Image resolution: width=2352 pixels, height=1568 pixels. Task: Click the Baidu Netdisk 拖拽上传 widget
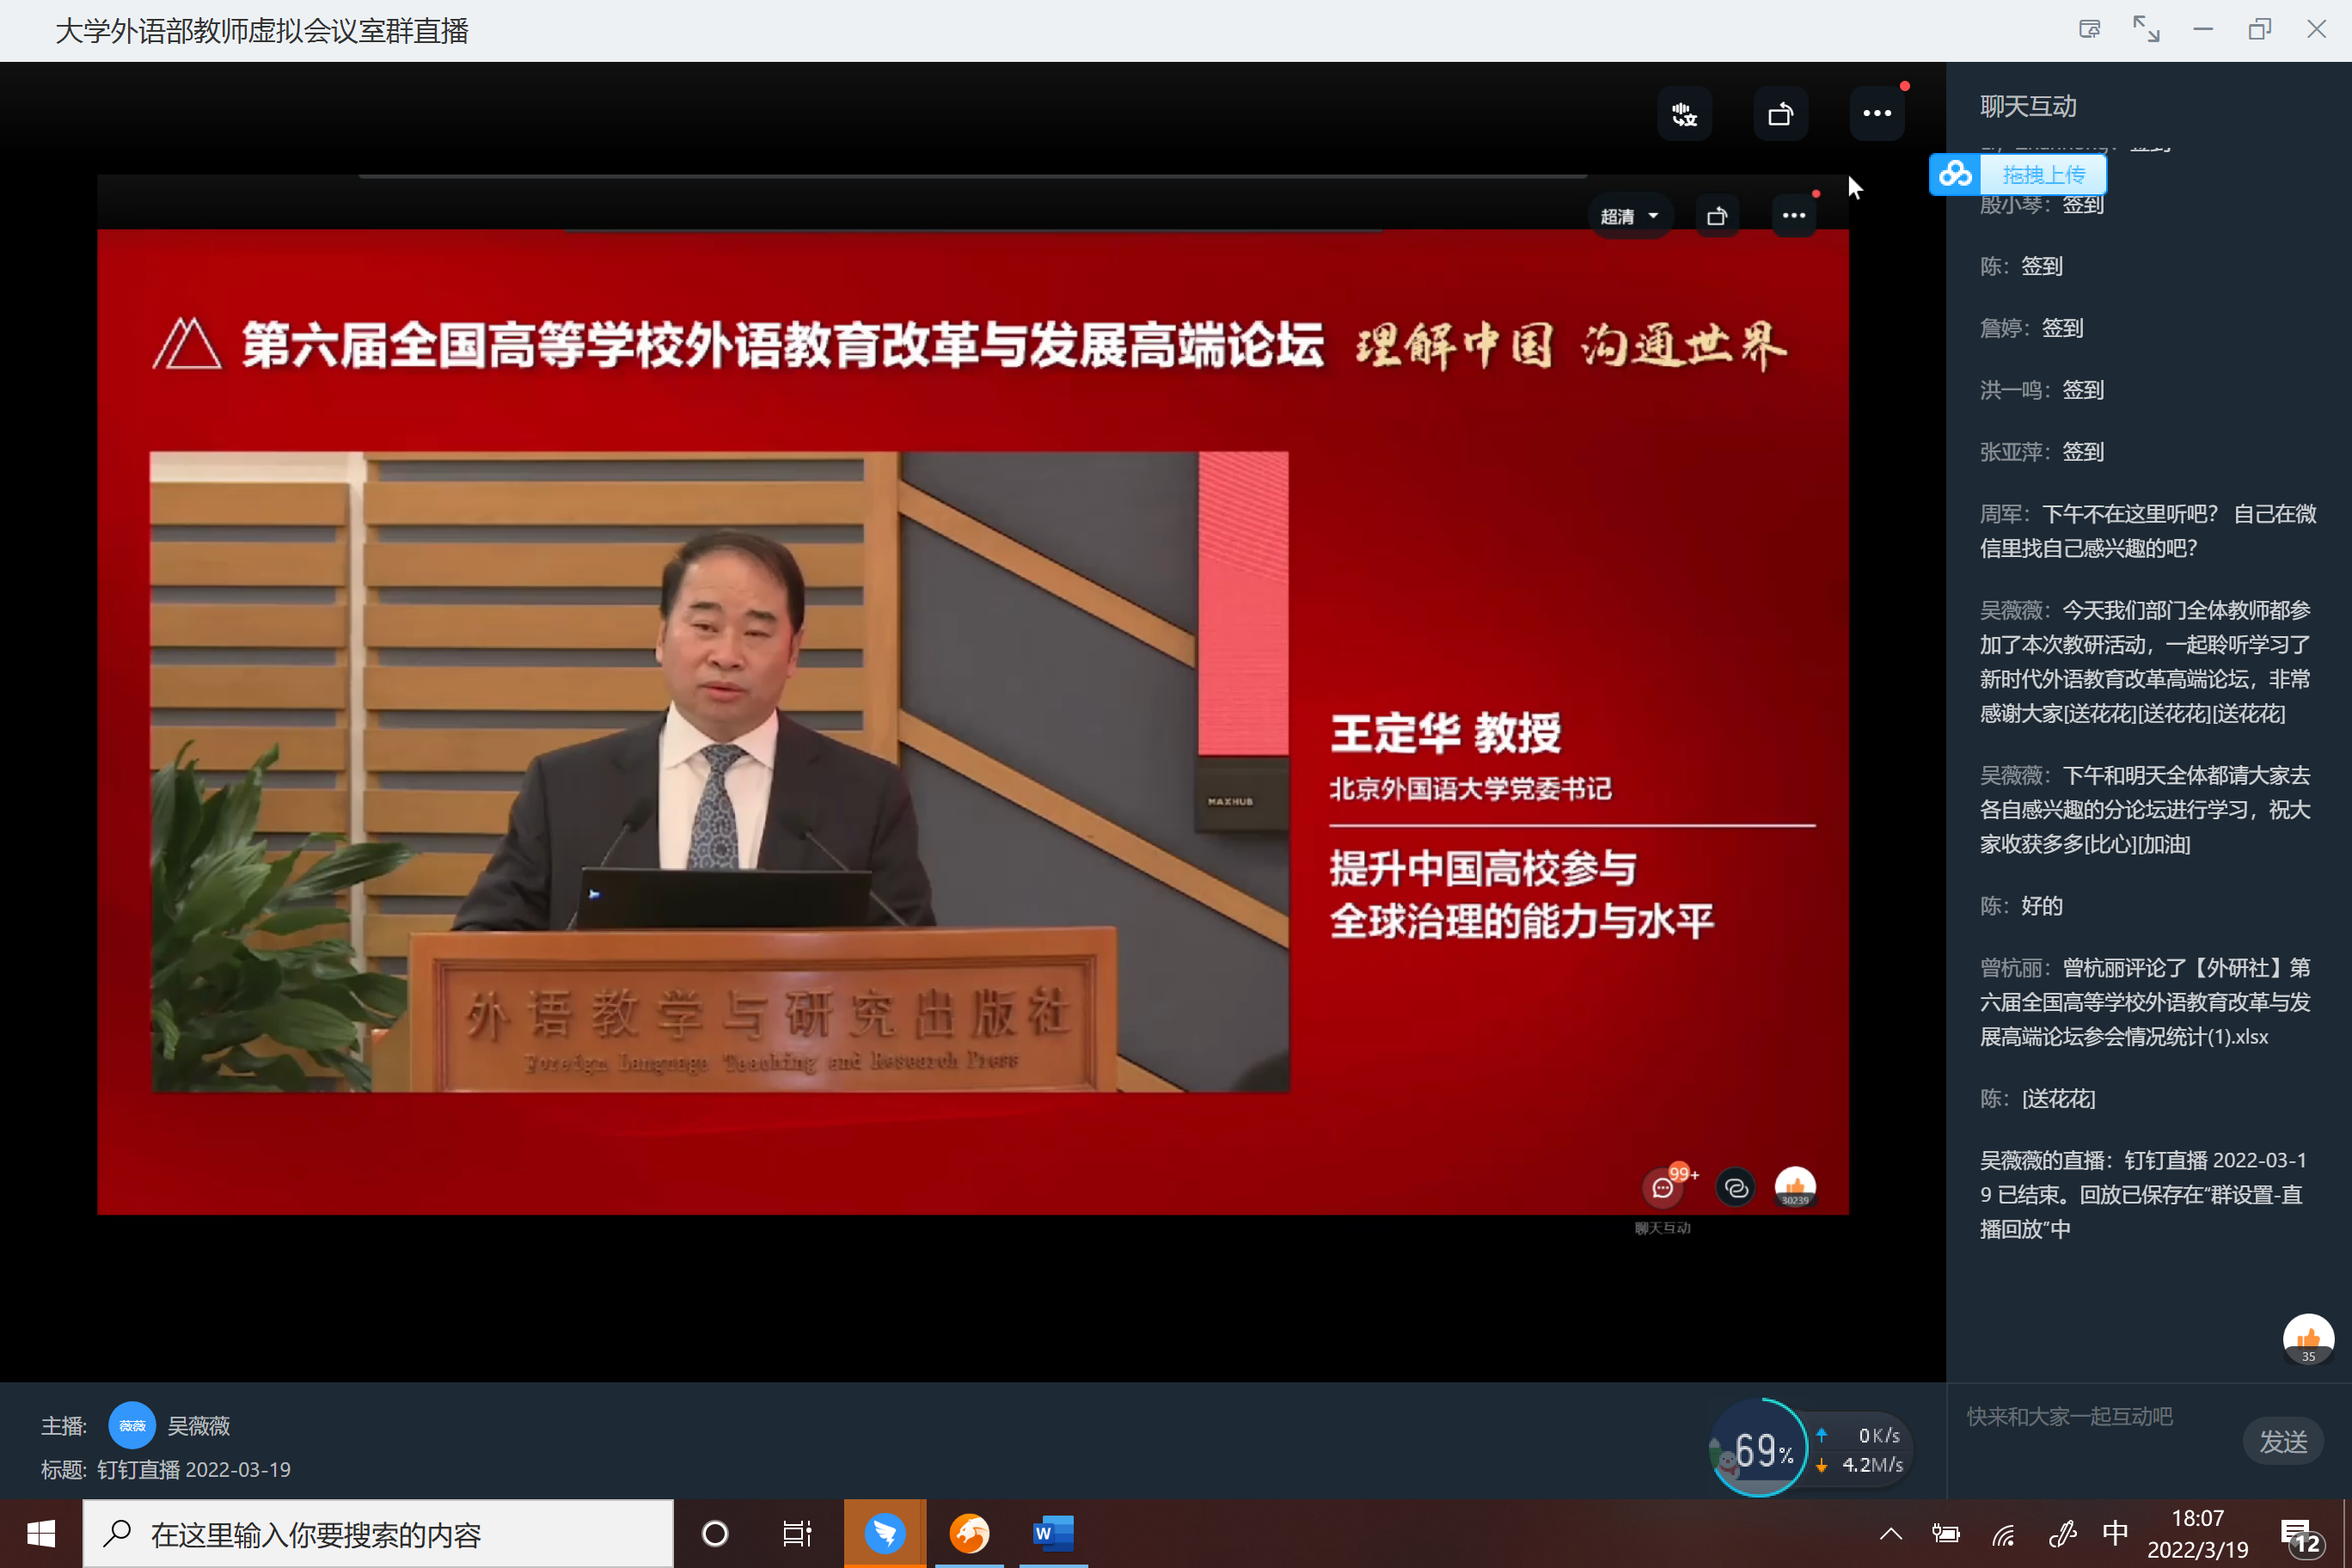pyautogui.click(x=2018, y=175)
